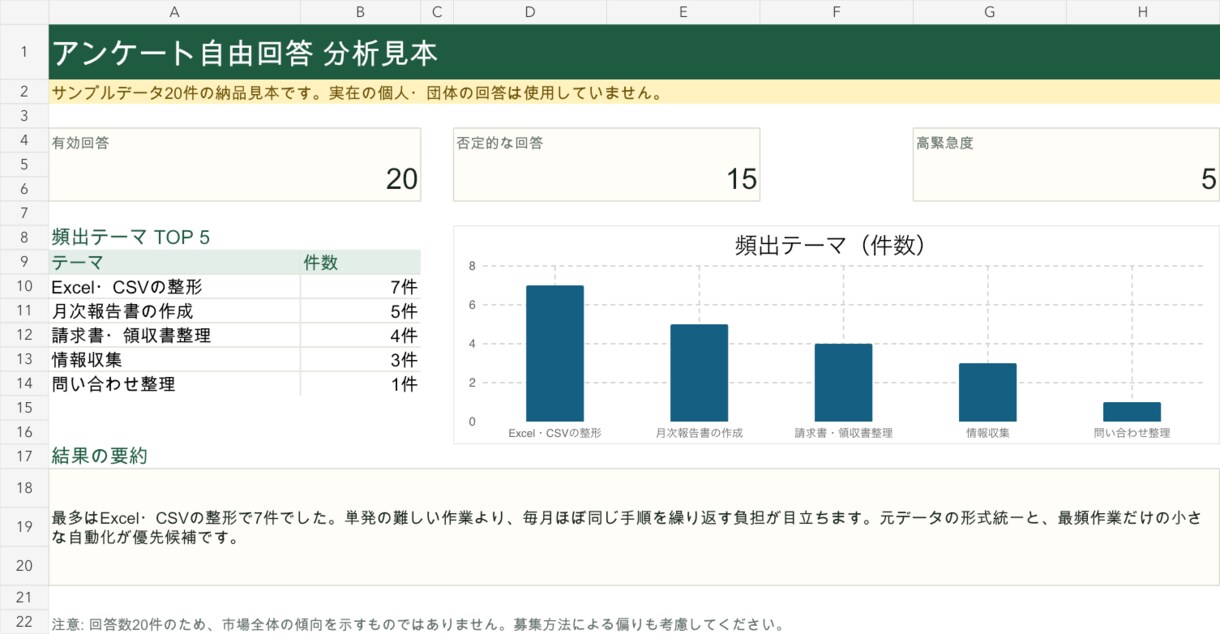Select column A header
This screenshot has width=1220, height=634.
point(174,12)
